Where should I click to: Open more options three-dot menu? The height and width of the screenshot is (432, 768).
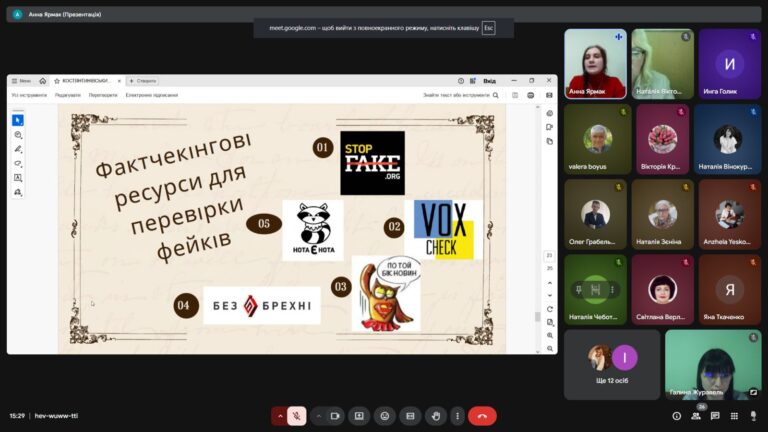pyautogui.click(x=457, y=416)
